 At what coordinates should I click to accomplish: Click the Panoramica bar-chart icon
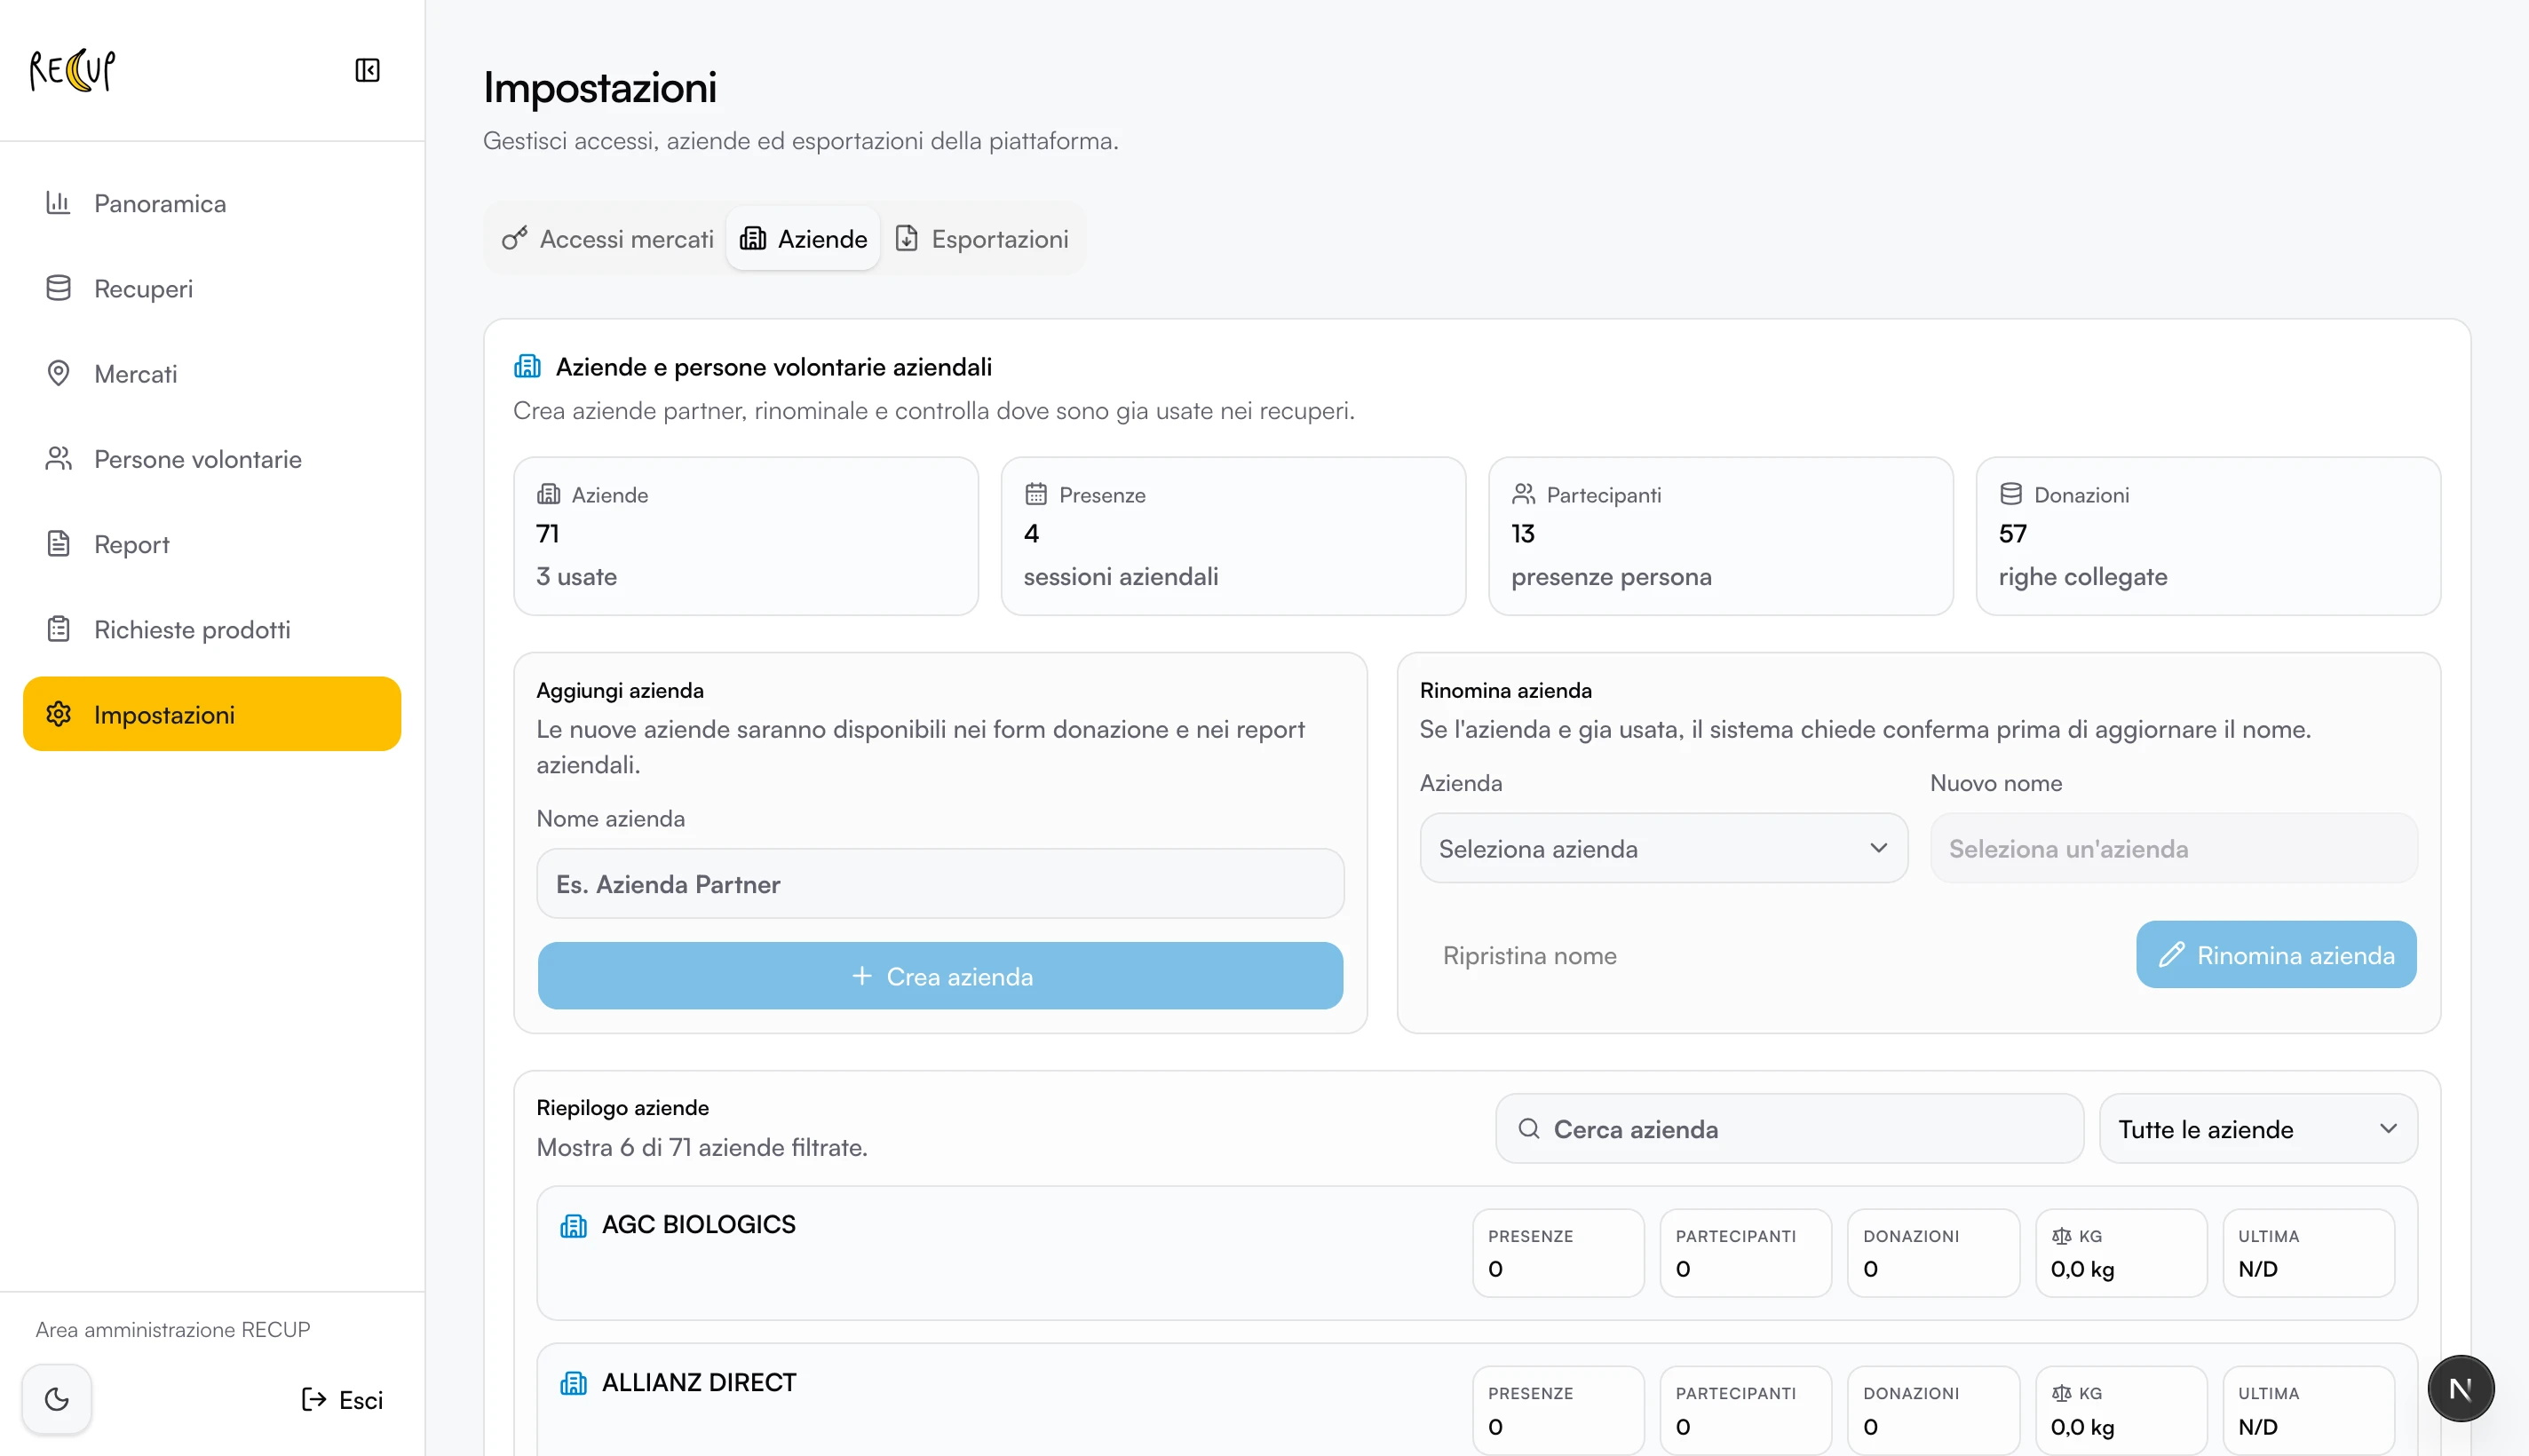pyautogui.click(x=58, y=203)
